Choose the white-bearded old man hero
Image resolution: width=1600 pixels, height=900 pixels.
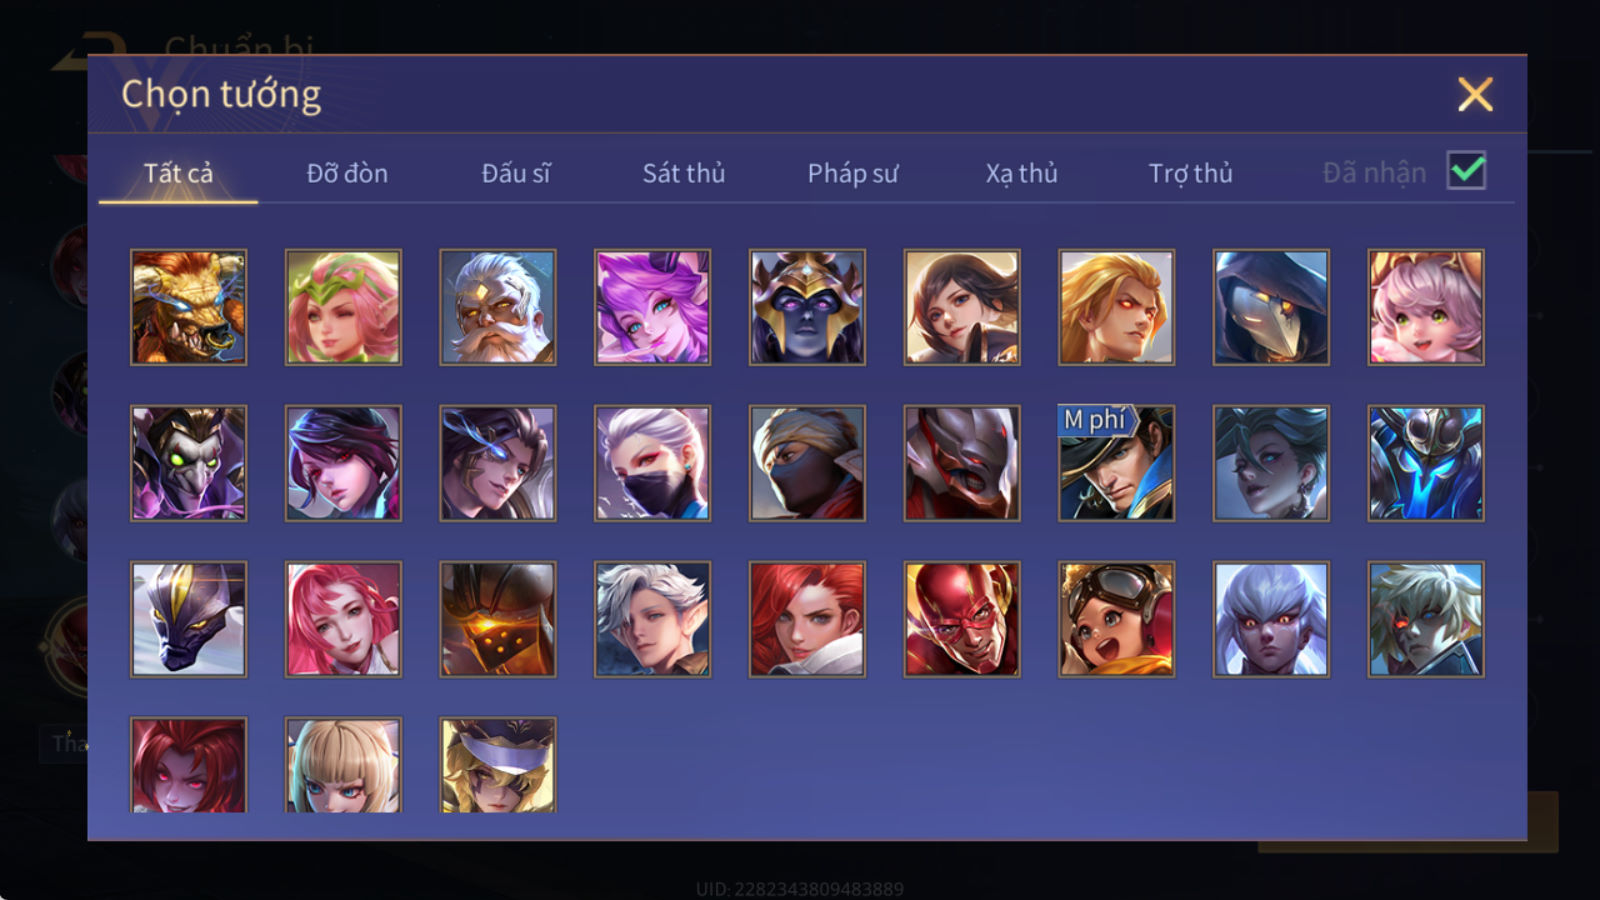(x=497, y=307)
